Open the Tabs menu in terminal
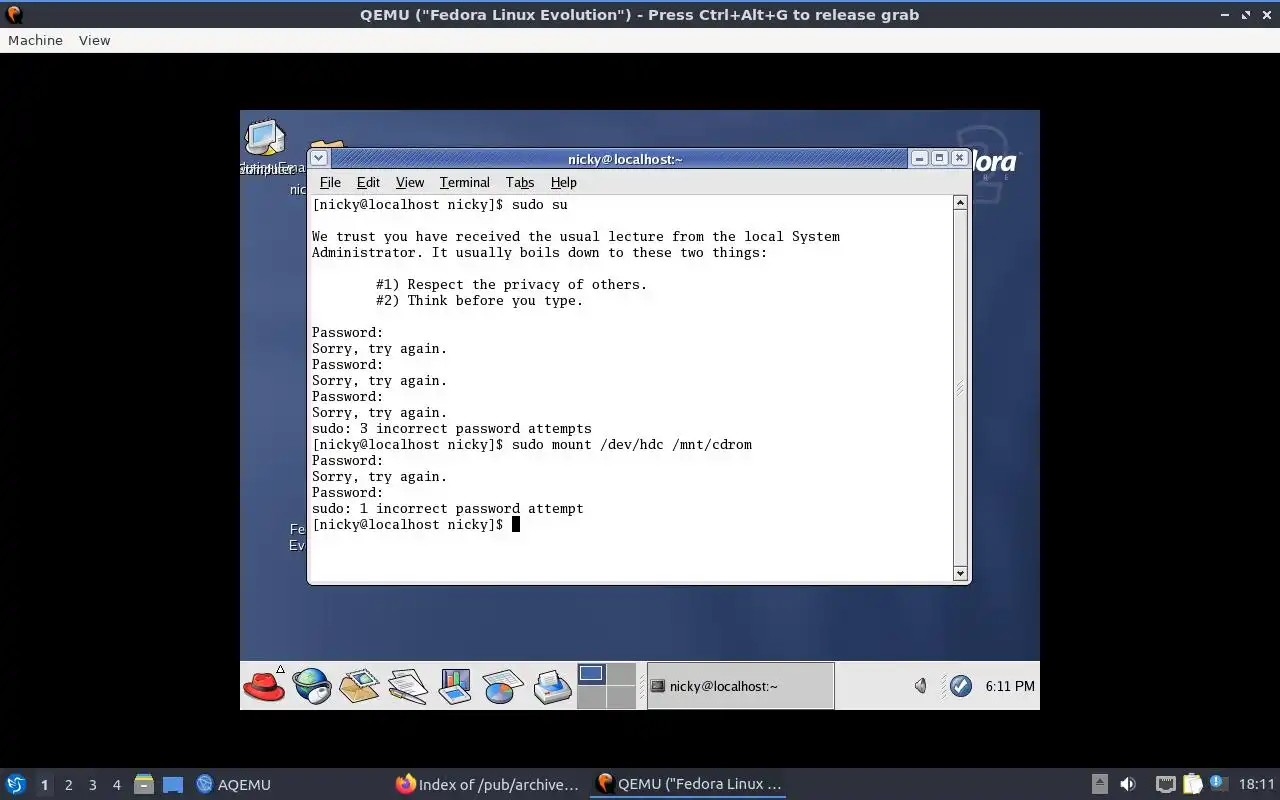Image resolution: width=1280 pixels, height=800 pixels. coord(520,182)
